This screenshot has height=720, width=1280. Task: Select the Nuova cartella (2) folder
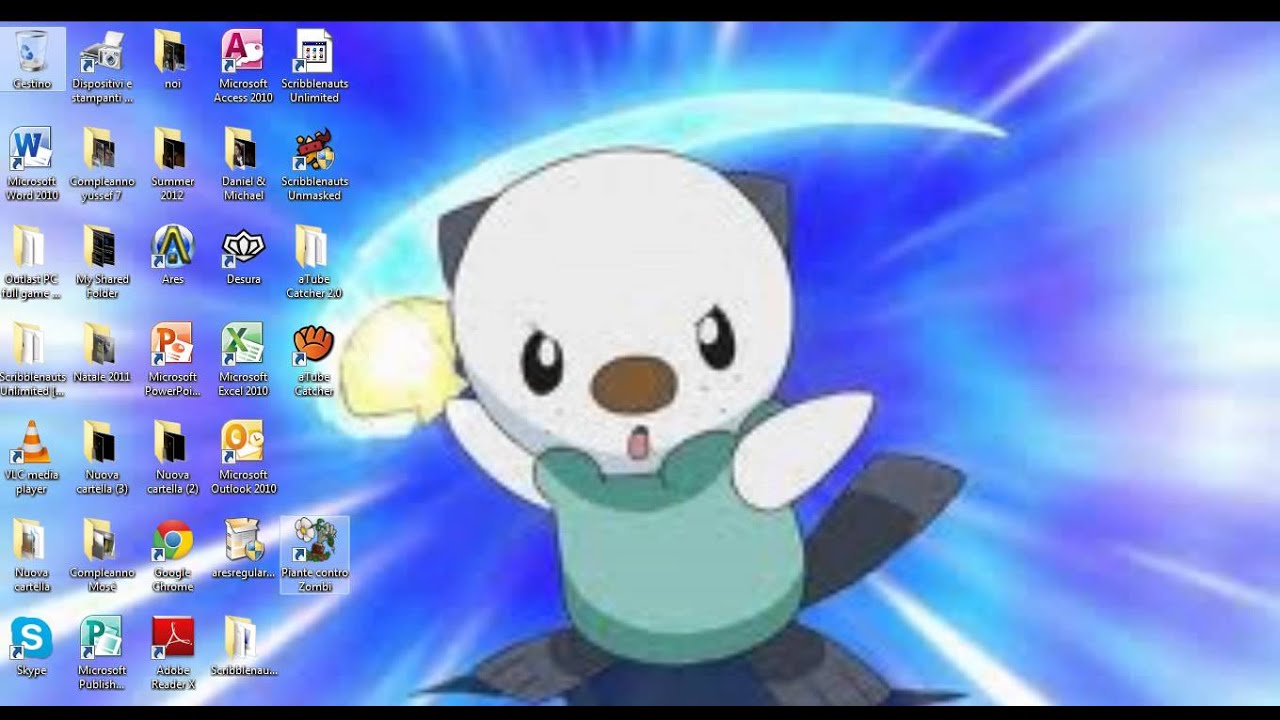click(x=172, y=459)
